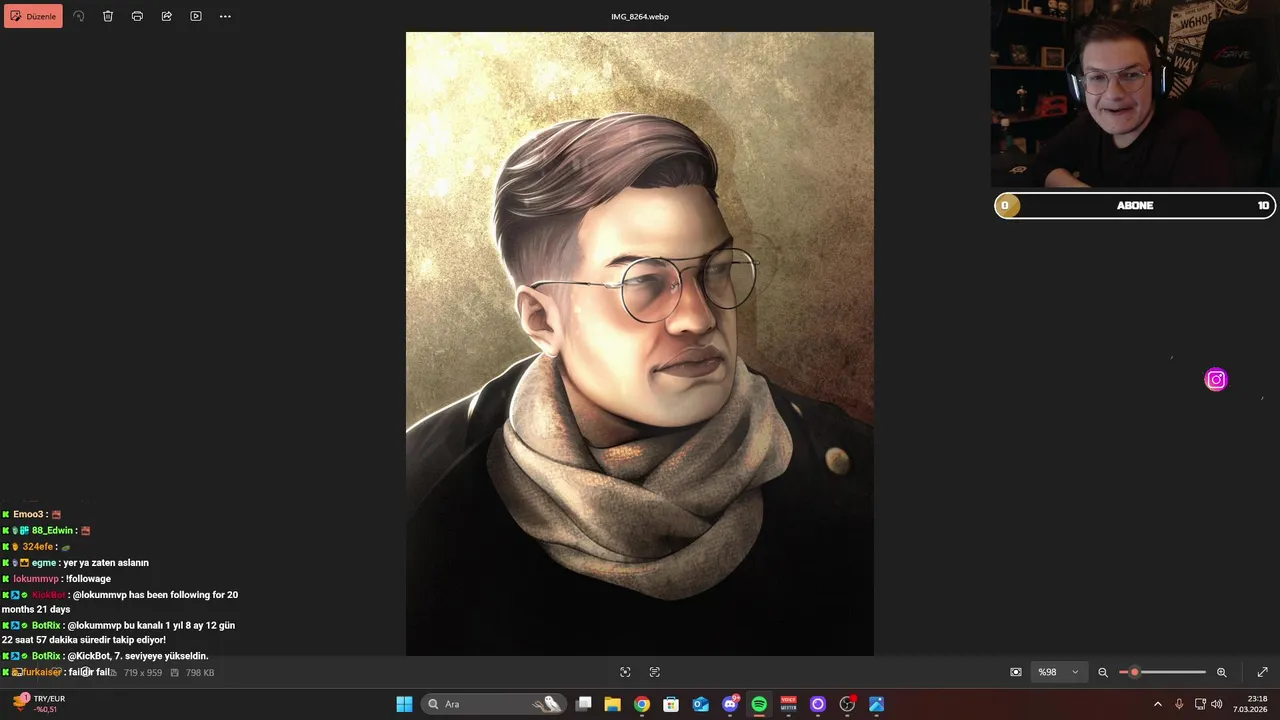Viewport: 1280px width, 720px height.
Task: Click the 719 x 959 dimensions text
Action: (143, 673)
